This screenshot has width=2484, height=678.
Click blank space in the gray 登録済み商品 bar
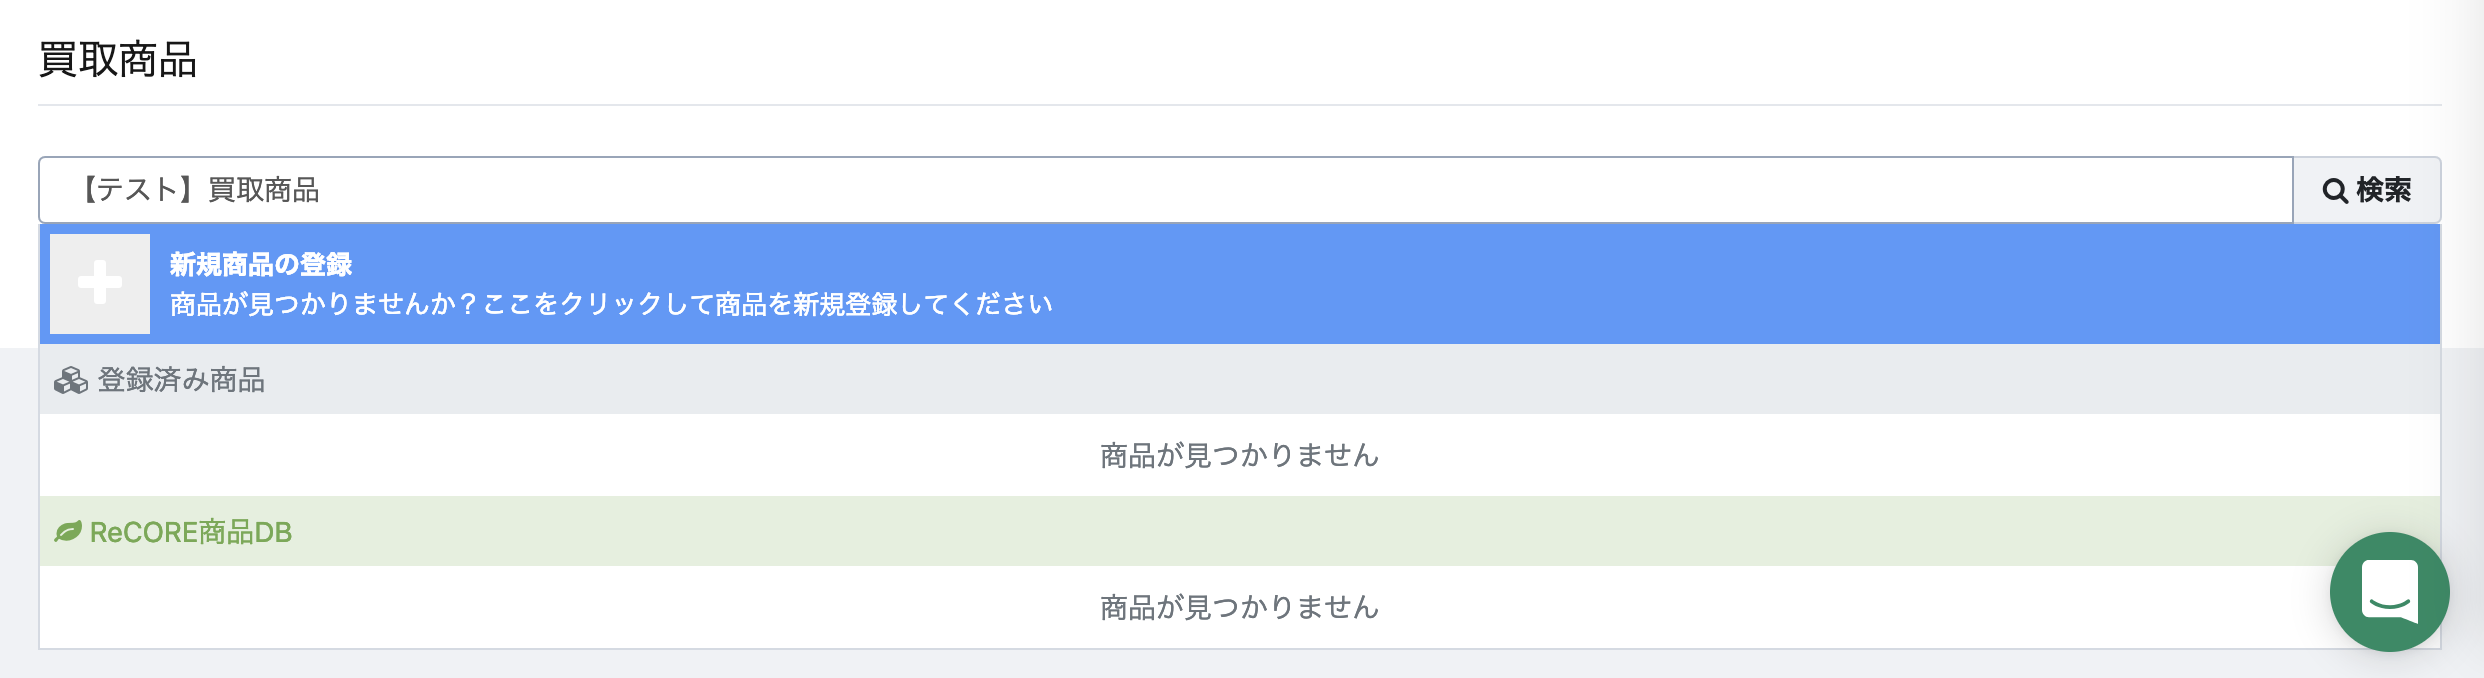coord(1300,379)
